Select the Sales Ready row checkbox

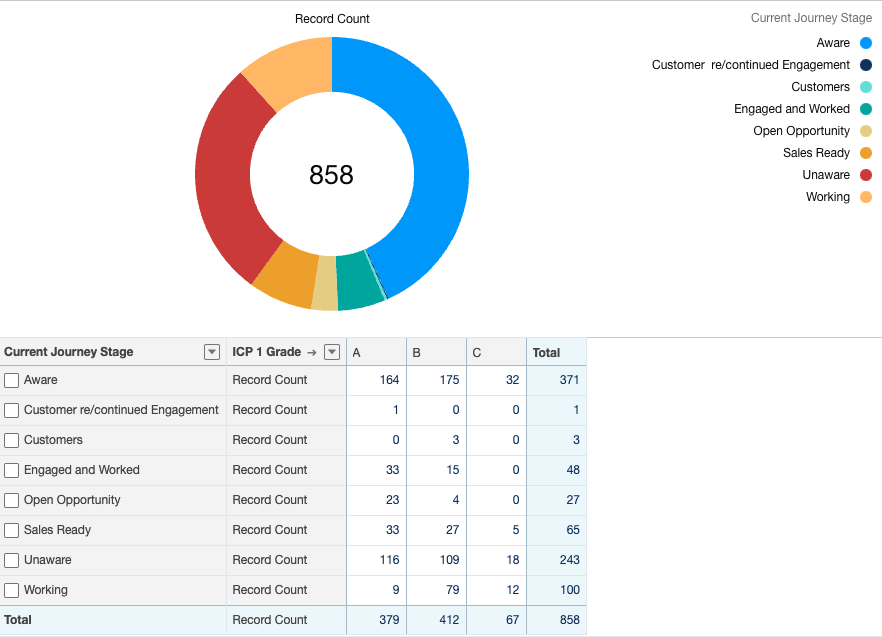tap(12, 530)
